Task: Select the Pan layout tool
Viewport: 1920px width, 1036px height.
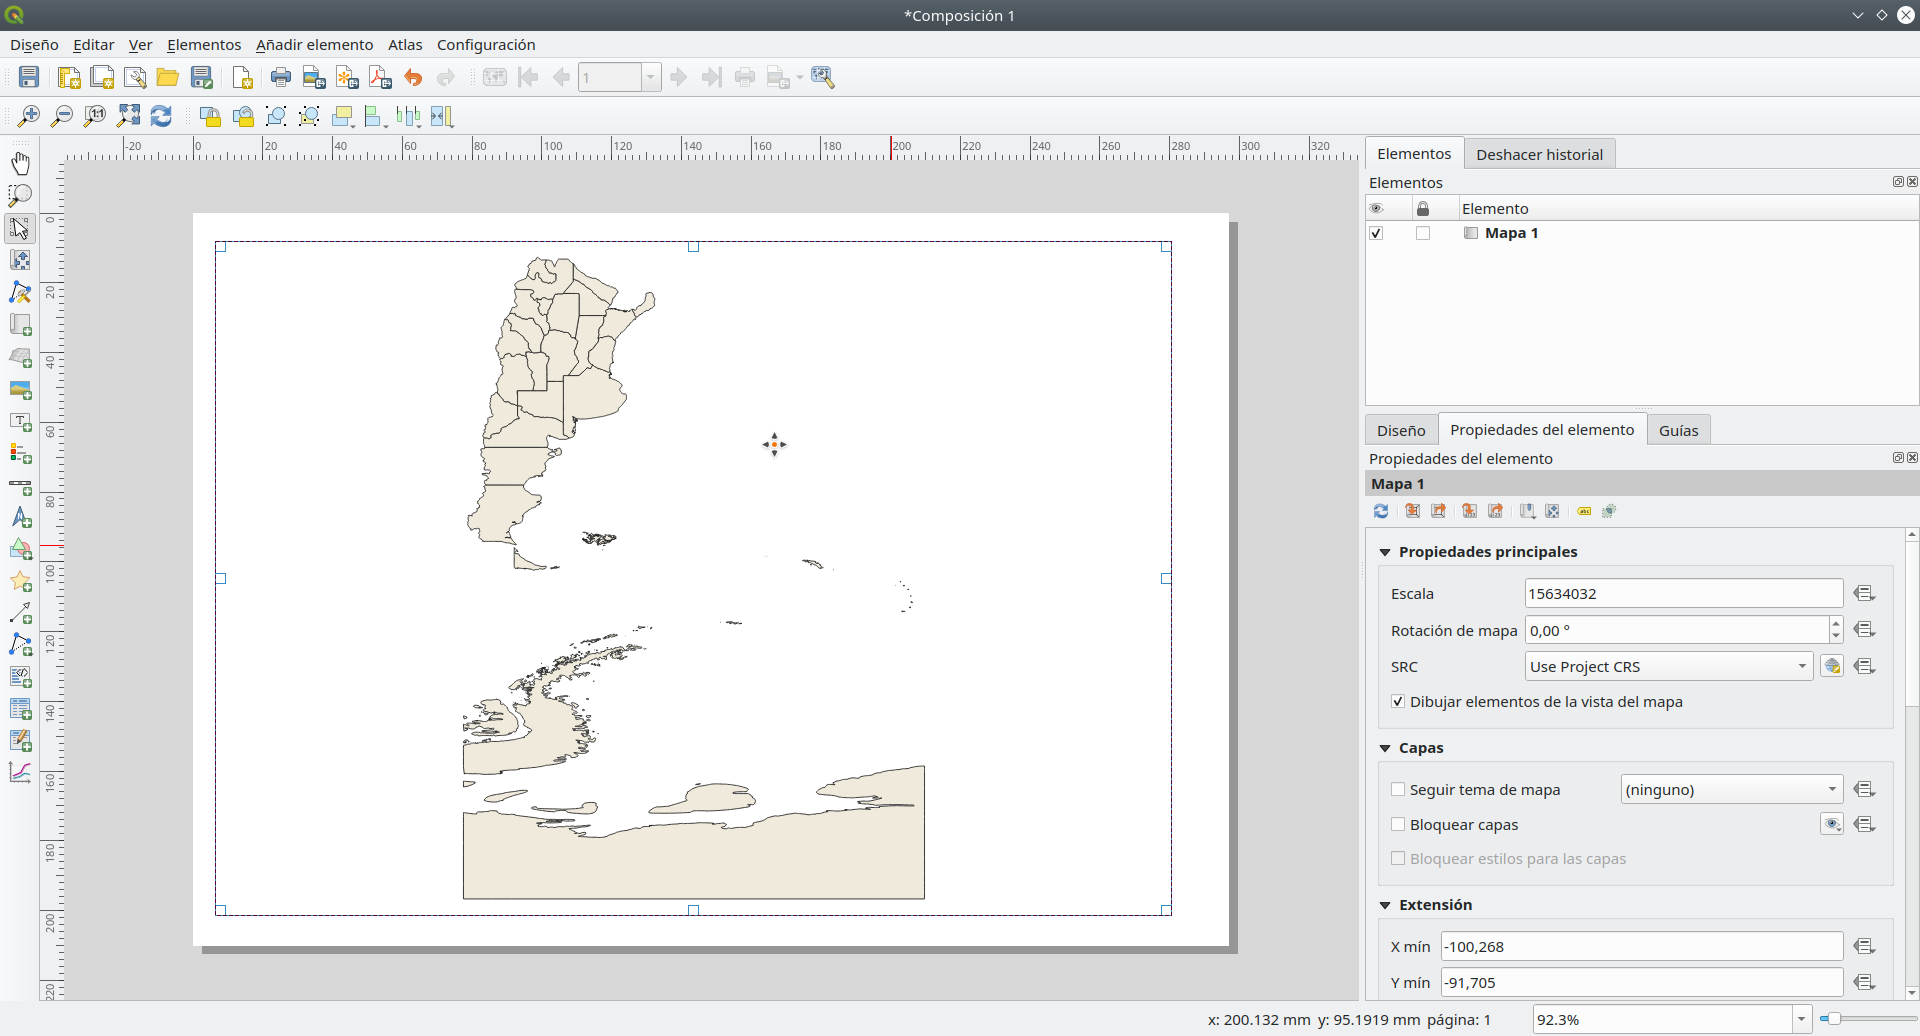Action: tap(20, 163)
